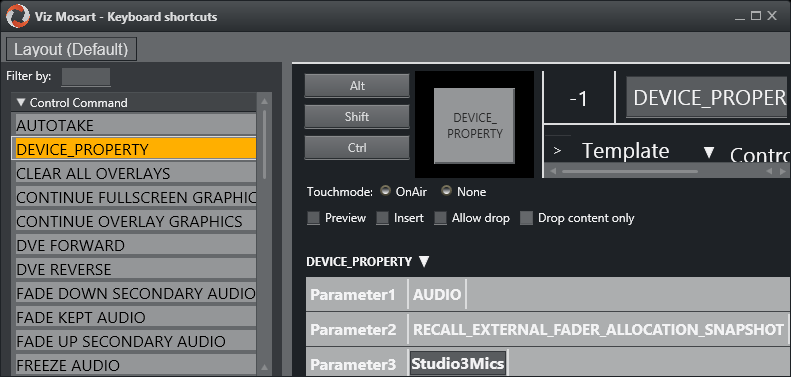Screen dimensions: 791x377
Task: Click the left arrow of horizontal scrollbar
Action: pos(553,172)
